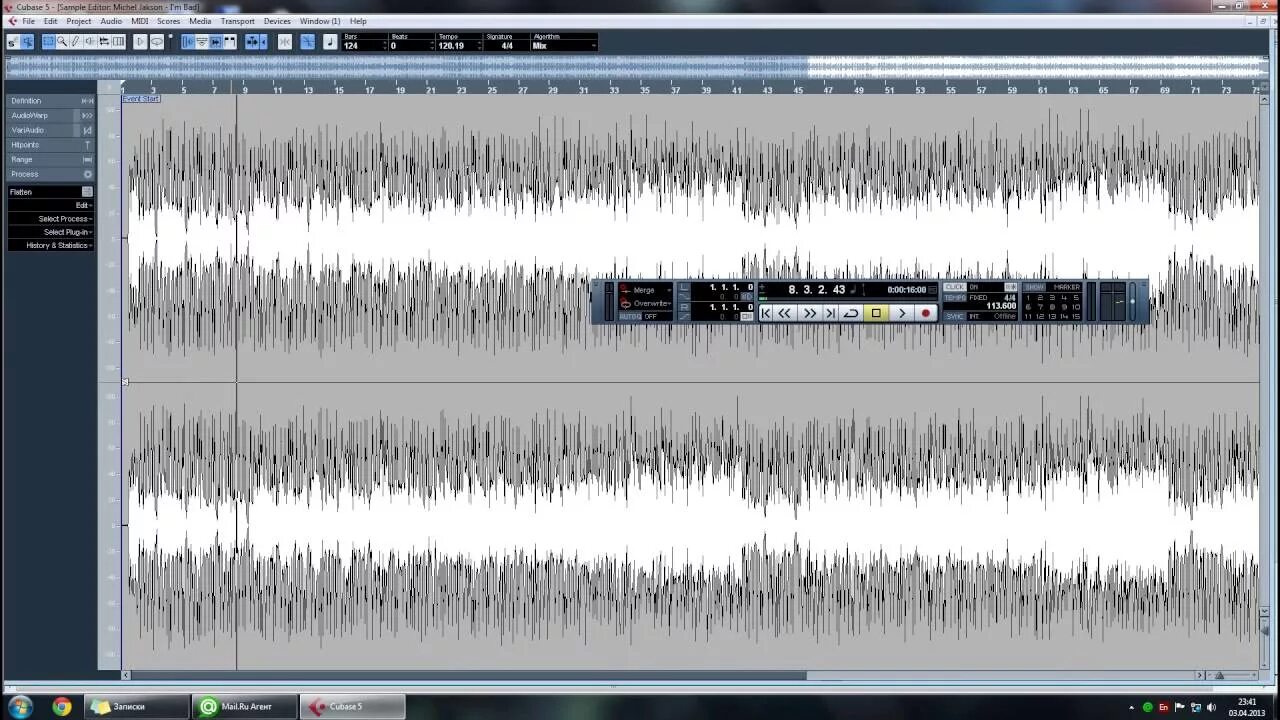Open the AudioWarp inspector tab
The width and height of the screenshot is (1280, 720).
51,116
